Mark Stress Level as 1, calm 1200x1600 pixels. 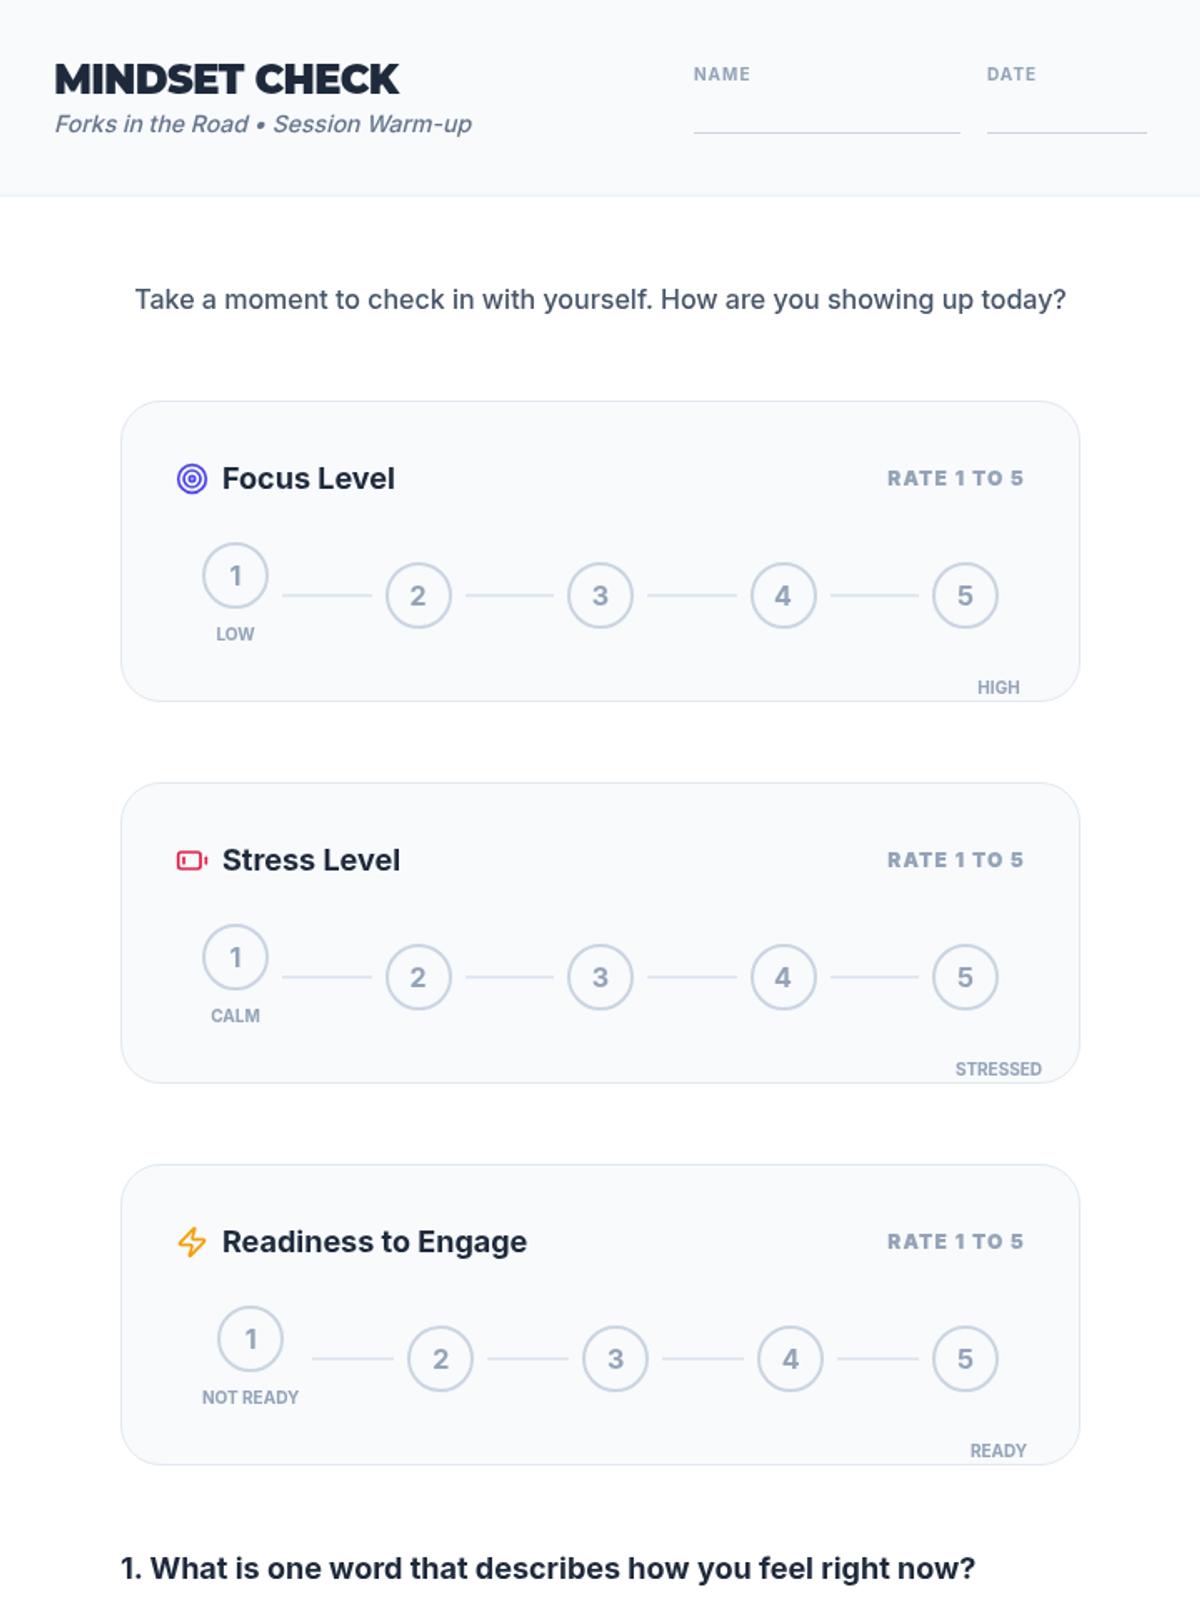pos(236,957)
